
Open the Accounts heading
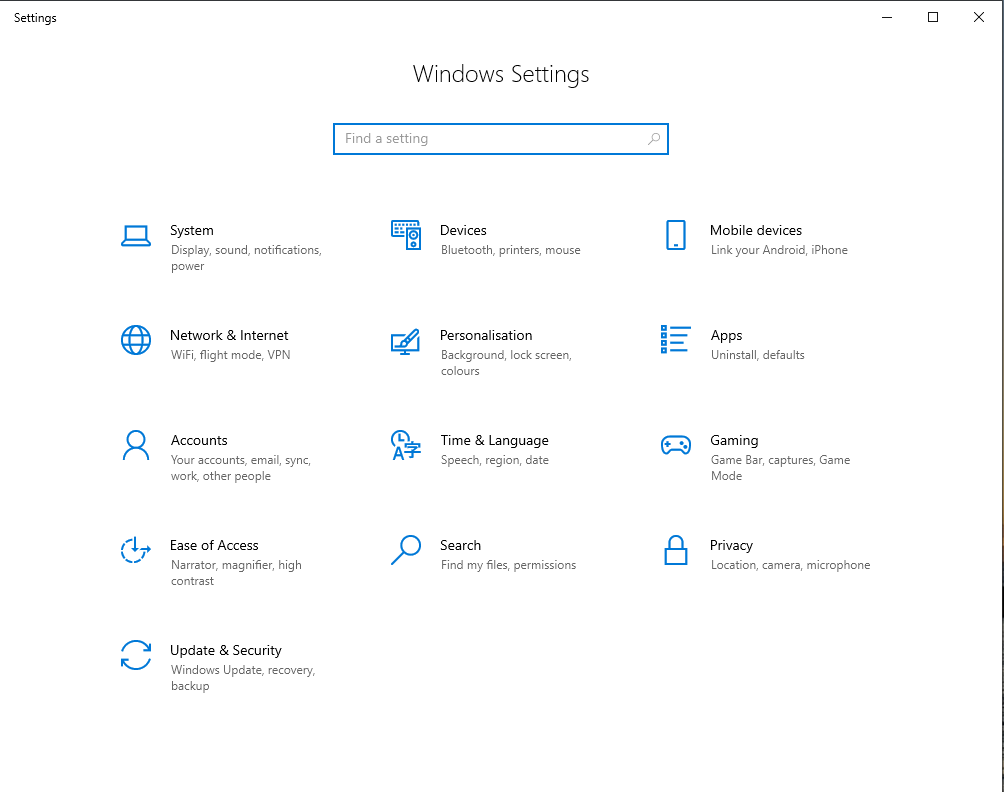pos(199,440)
